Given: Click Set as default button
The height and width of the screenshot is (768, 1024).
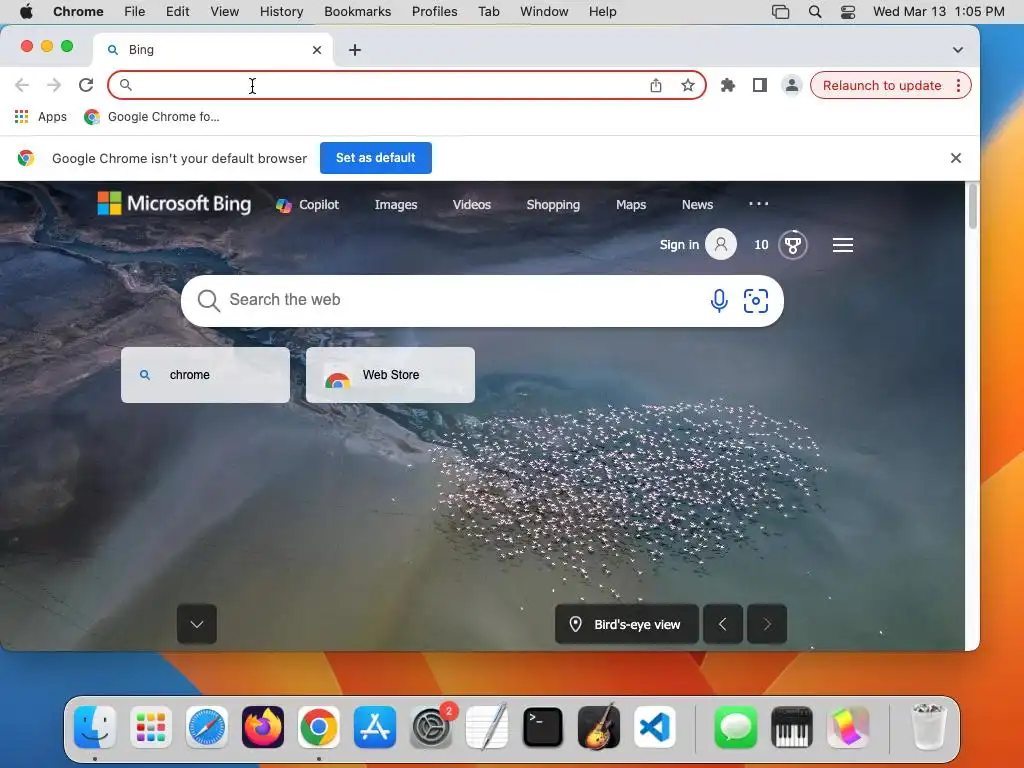Looking at the screenshot, I should (x=376, y=157).
